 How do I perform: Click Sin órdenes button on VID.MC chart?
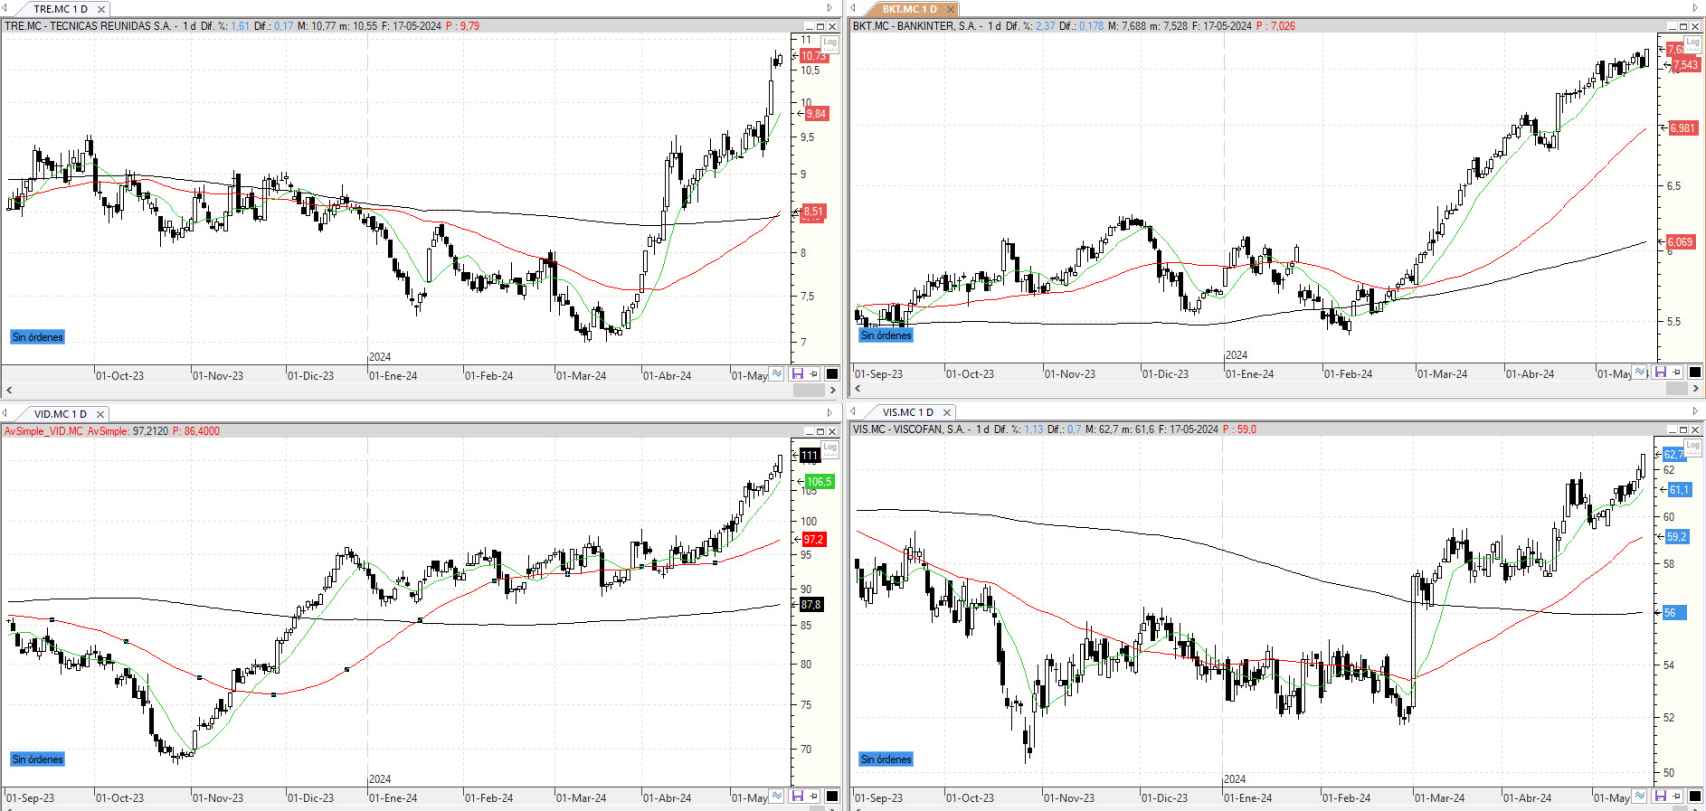point(37,759)
